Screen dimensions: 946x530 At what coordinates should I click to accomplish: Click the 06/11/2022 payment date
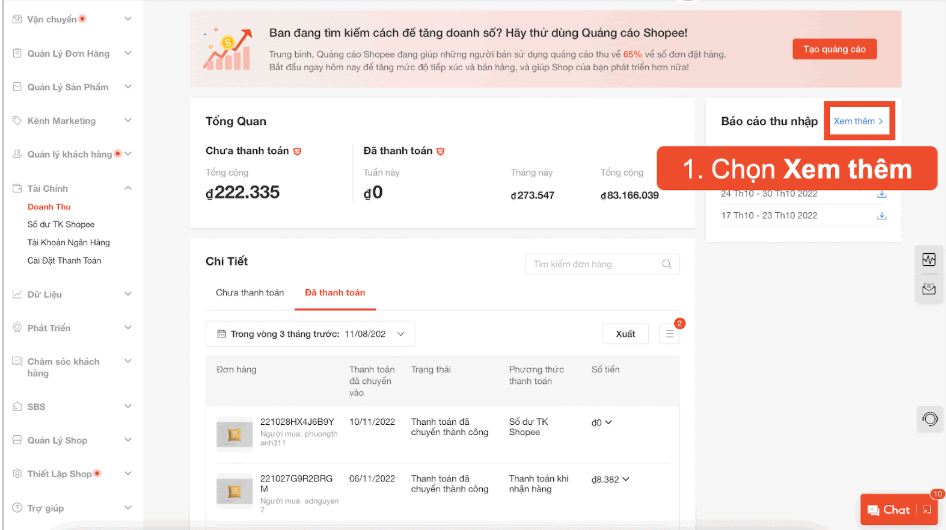click(372, 479)
